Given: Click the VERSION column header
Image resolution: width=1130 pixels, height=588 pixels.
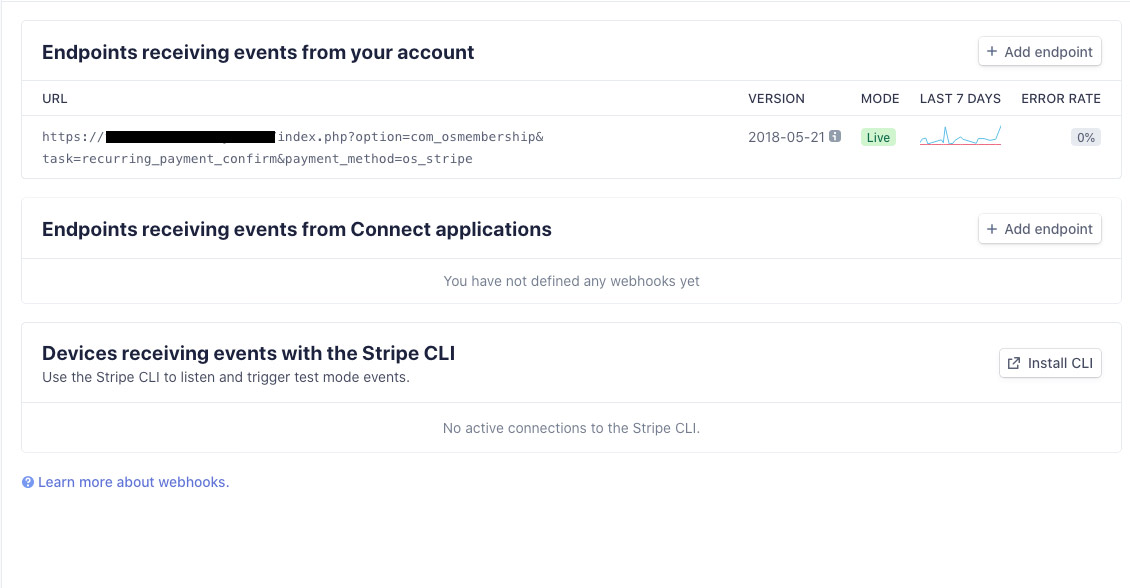Looking at the screenshot, I should coord(776,99).
